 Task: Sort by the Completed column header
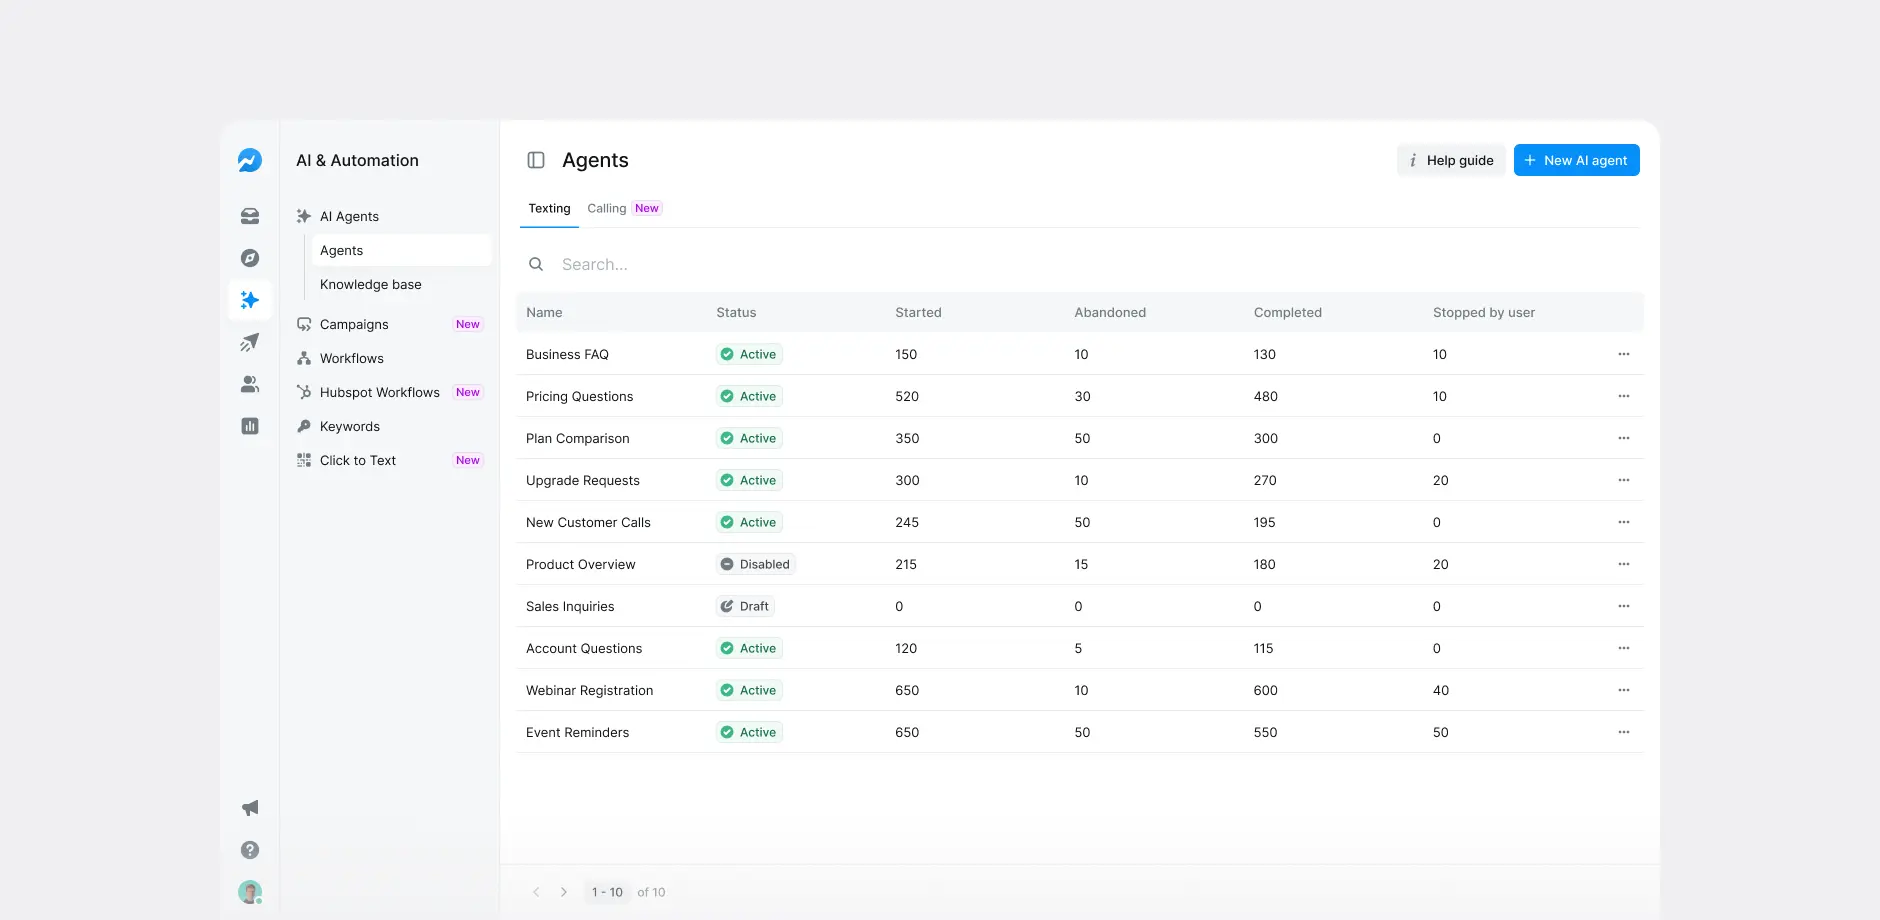tap(1288, 312)
